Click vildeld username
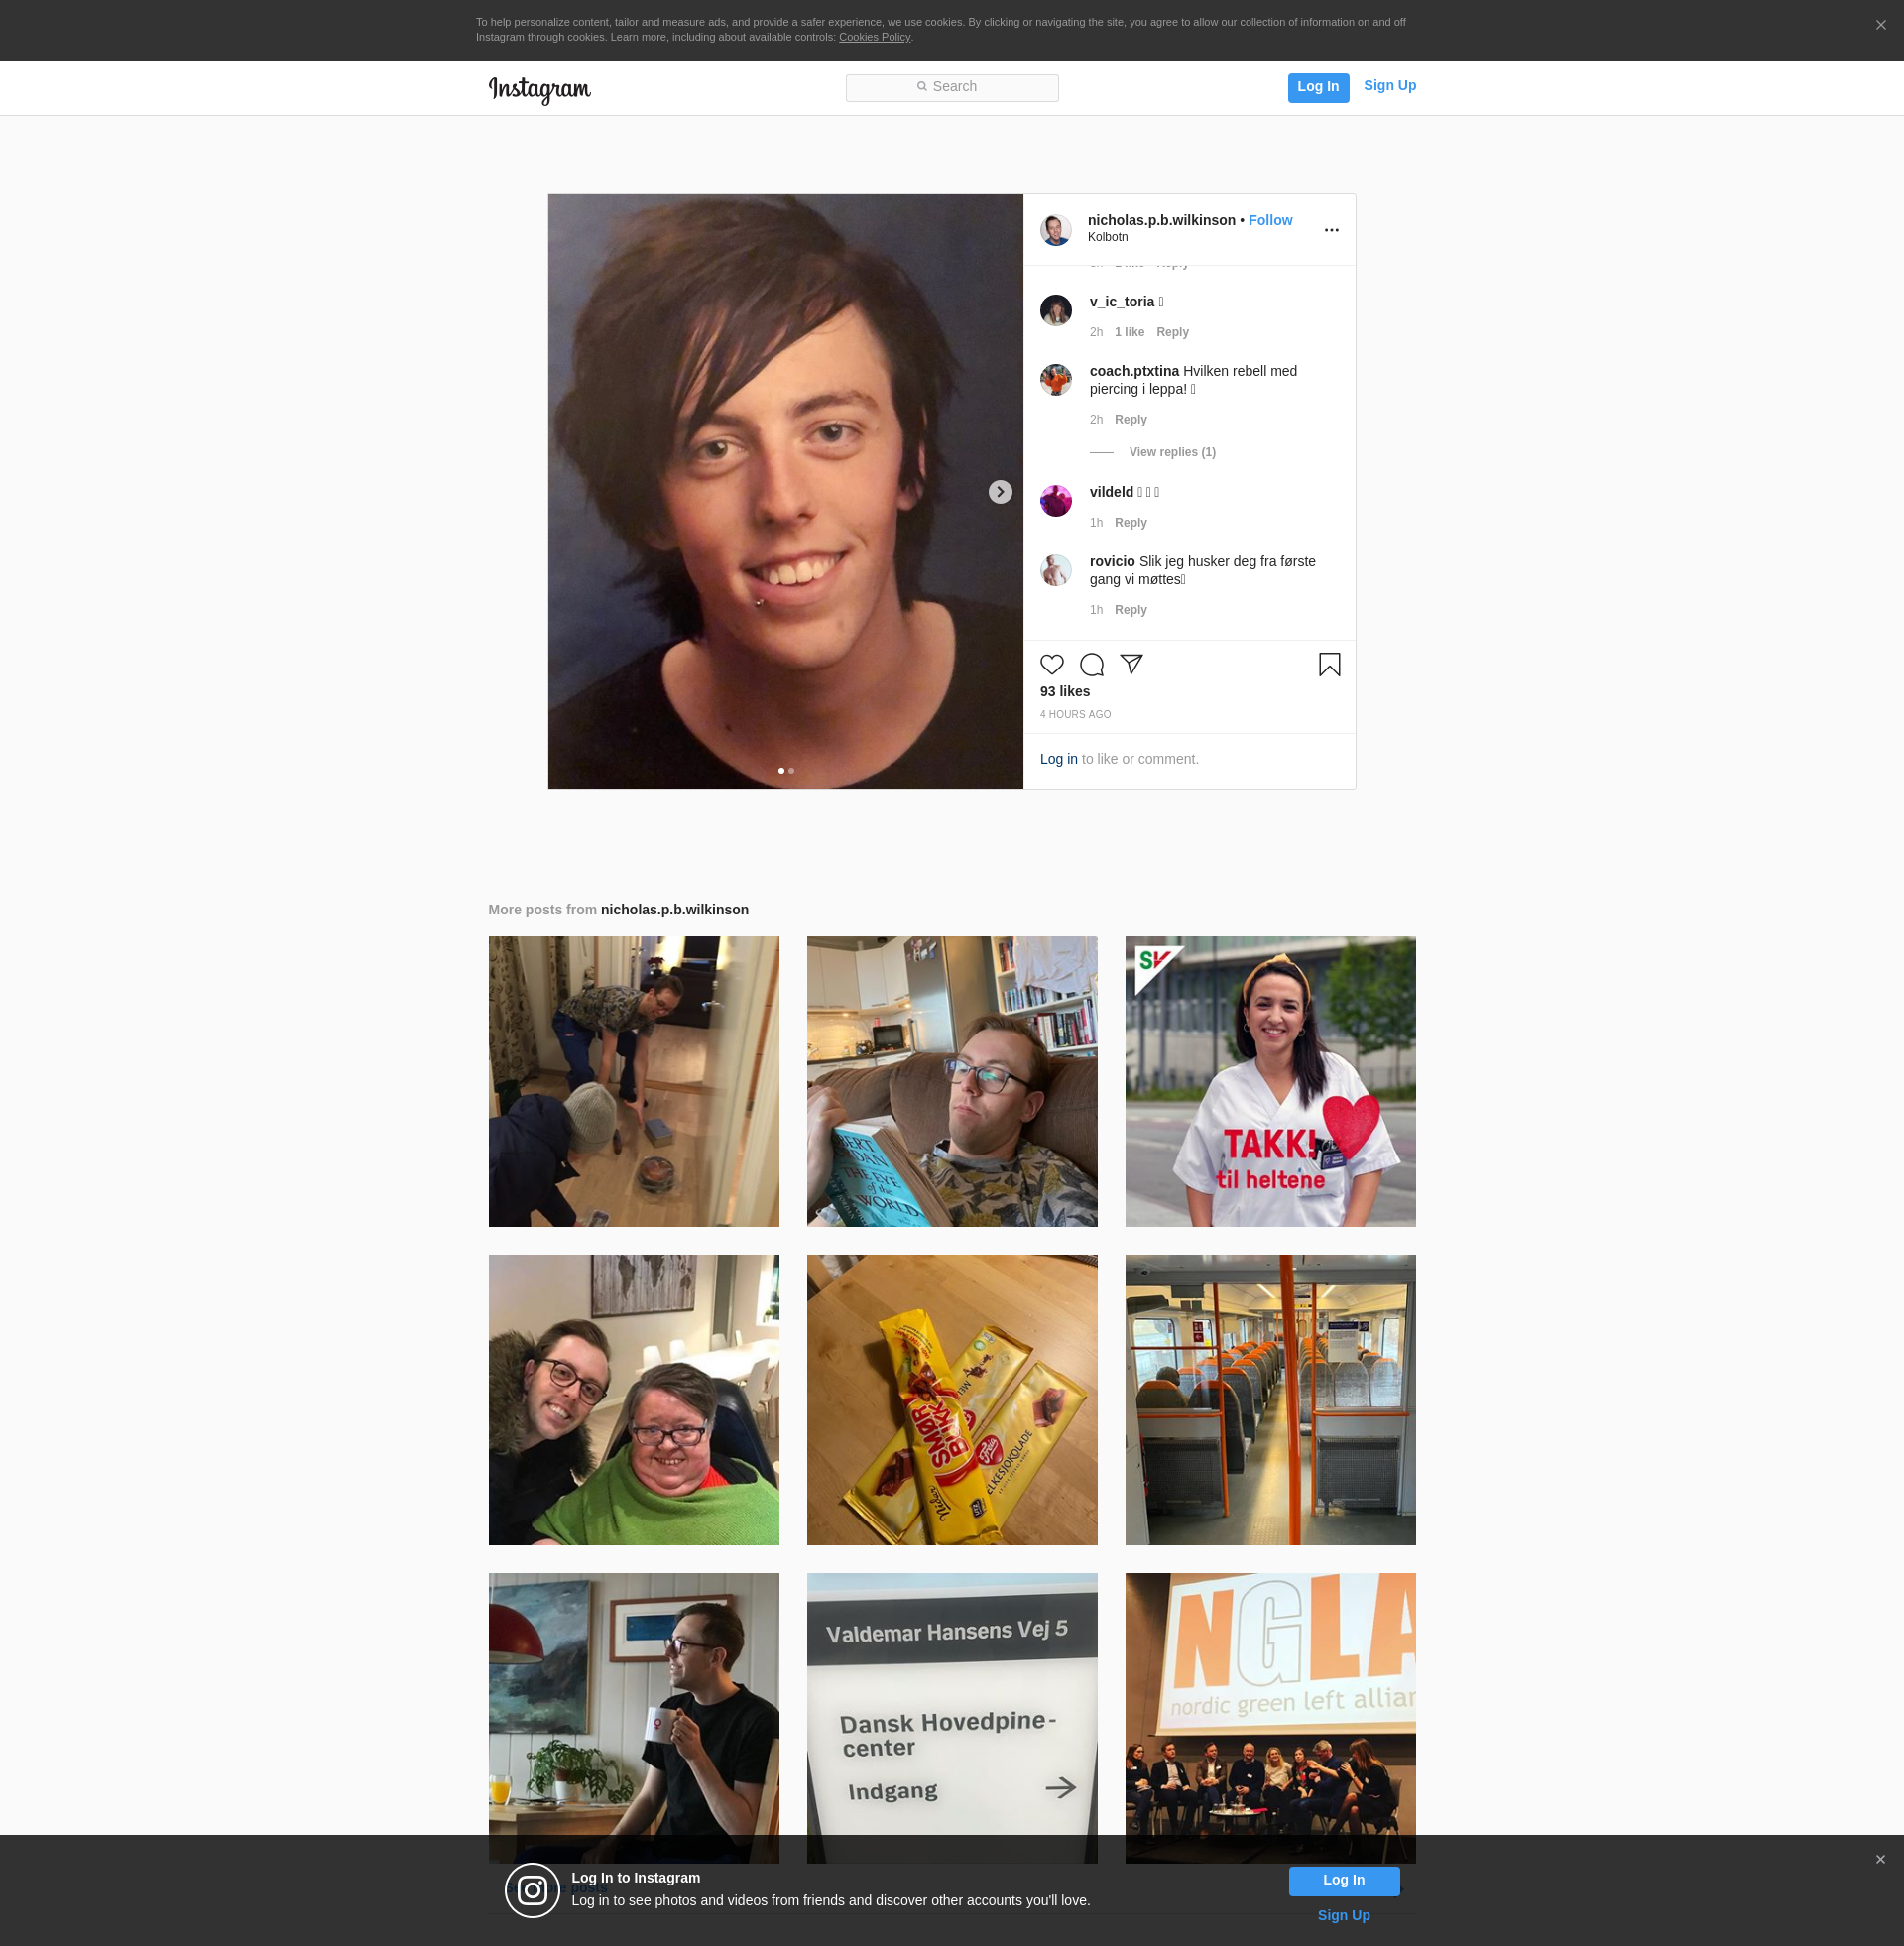Viewport: 1904px width, 1946px height. (1111, 492)
